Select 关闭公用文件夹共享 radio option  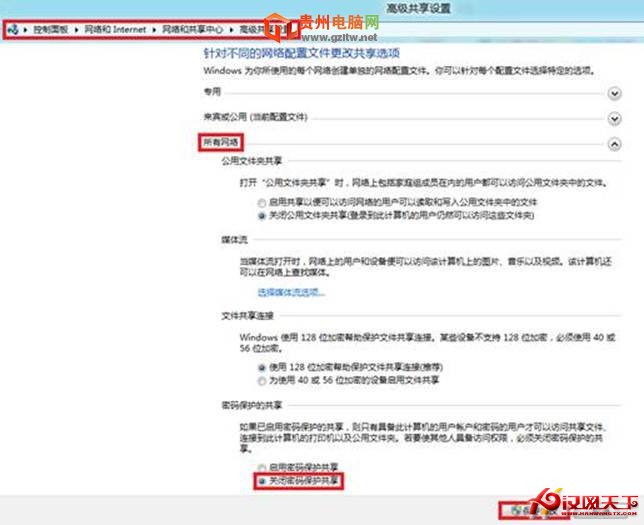pyautogui.click(x=262, y=214)
